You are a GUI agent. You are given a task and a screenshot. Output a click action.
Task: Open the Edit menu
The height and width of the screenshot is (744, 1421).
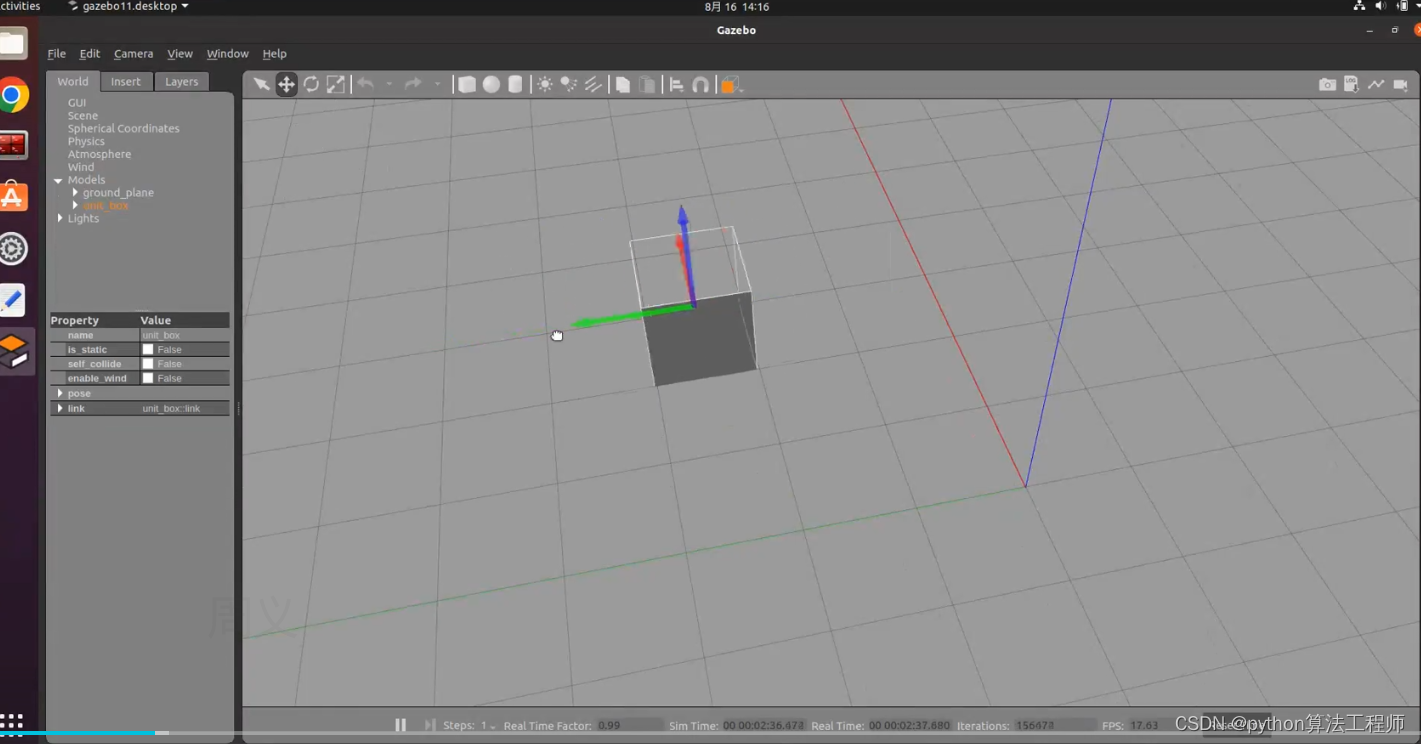[90, 54]
